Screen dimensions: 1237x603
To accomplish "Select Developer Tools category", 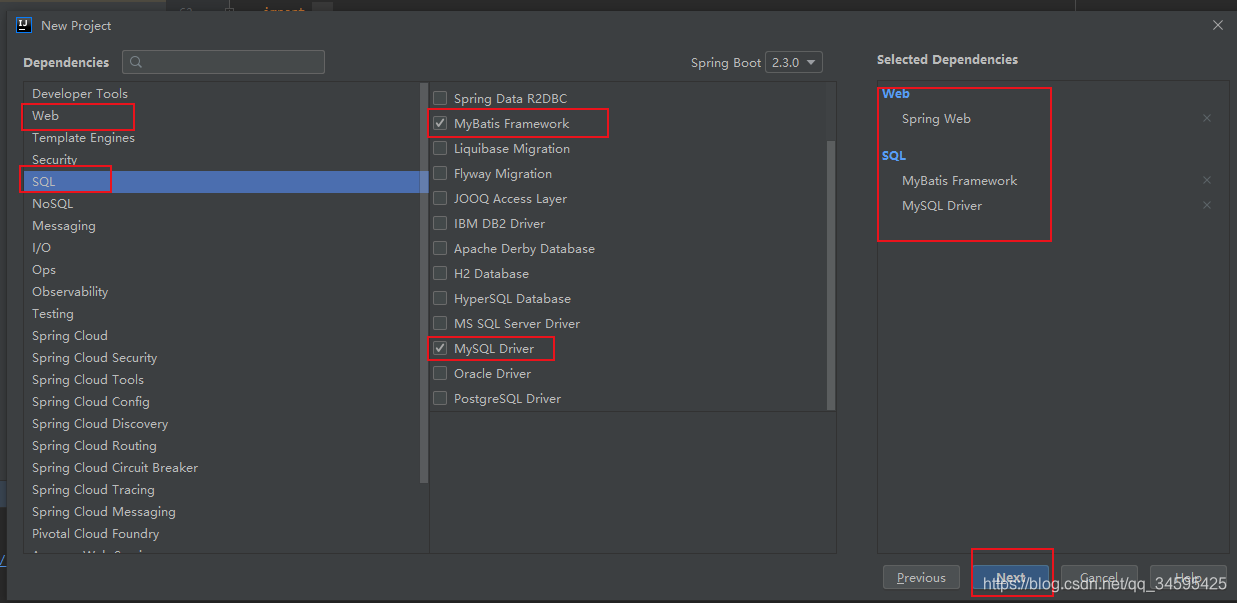I will click(x=222, y=93).
